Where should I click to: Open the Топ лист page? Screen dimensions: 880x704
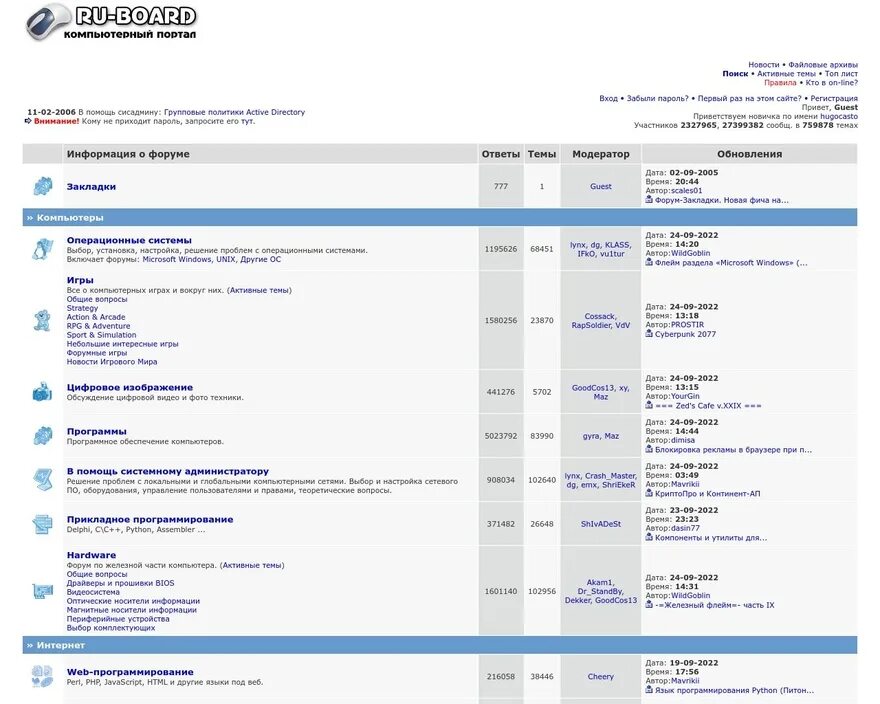point(841,74)
